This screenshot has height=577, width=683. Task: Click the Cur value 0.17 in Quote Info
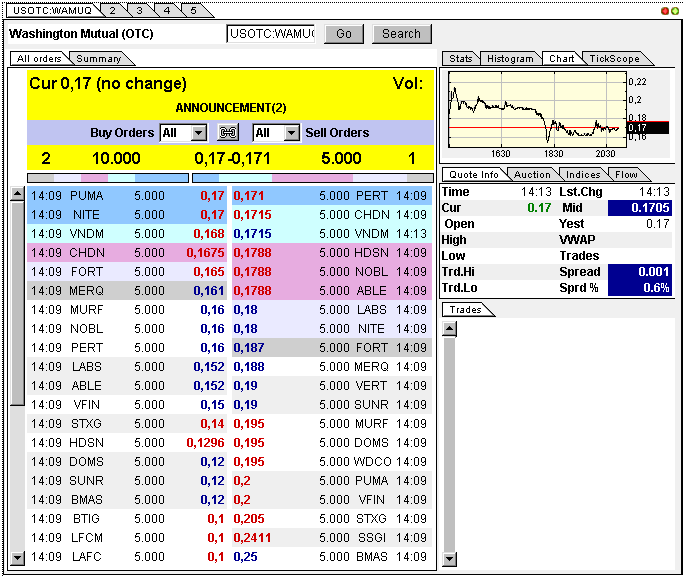pyautogui.click(x=539, y=208)
